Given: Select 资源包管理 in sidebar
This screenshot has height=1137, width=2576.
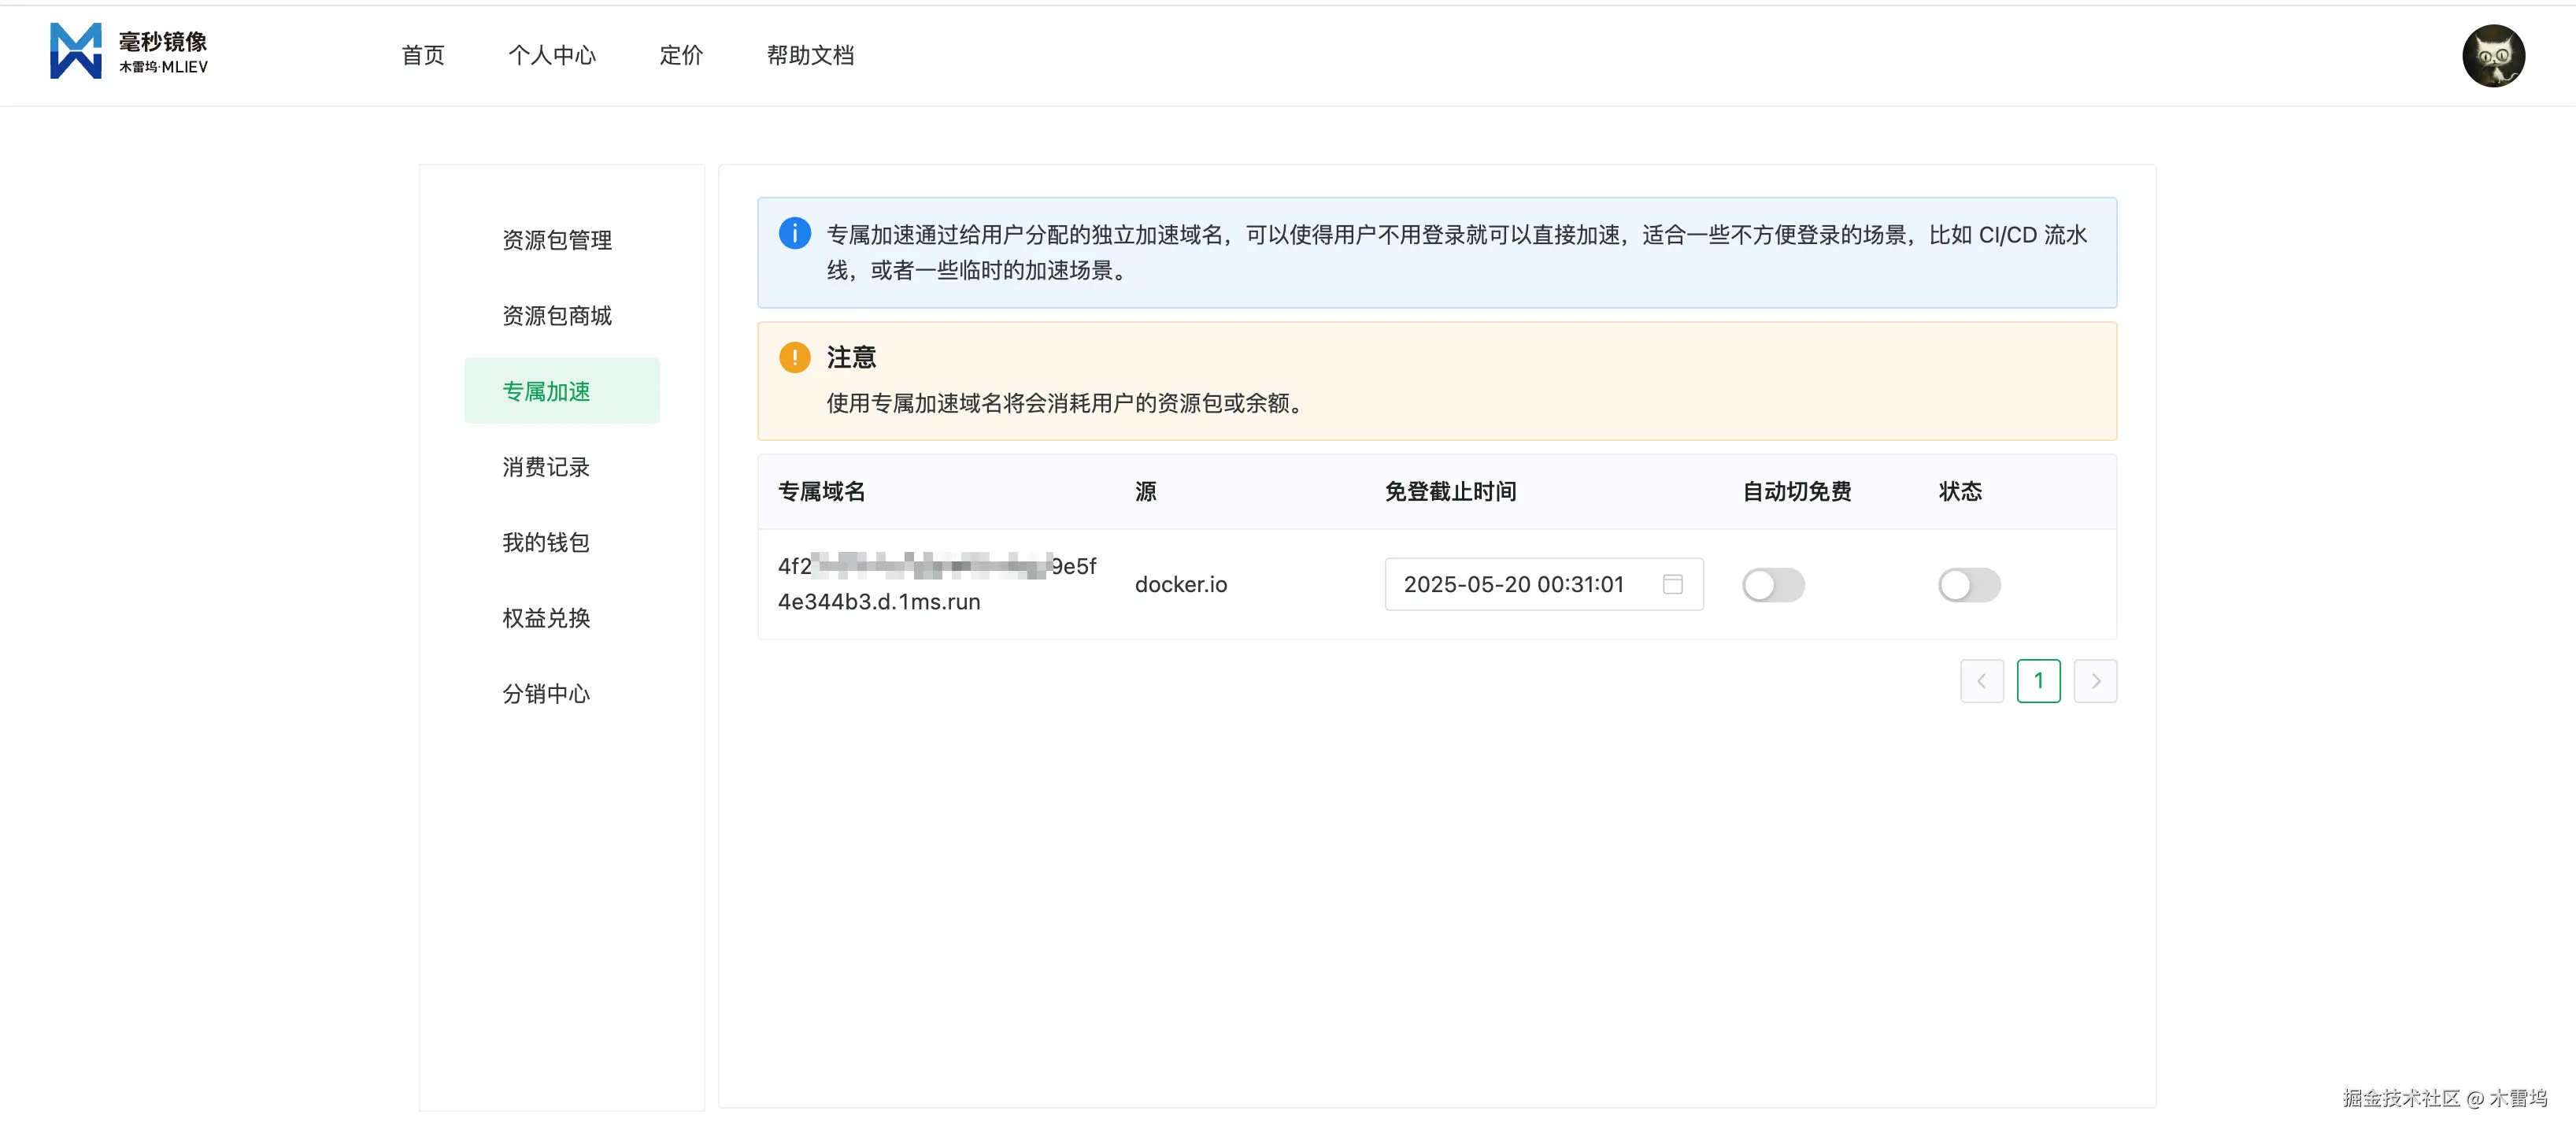Looking at the screenshot, I should click(557, 240).
